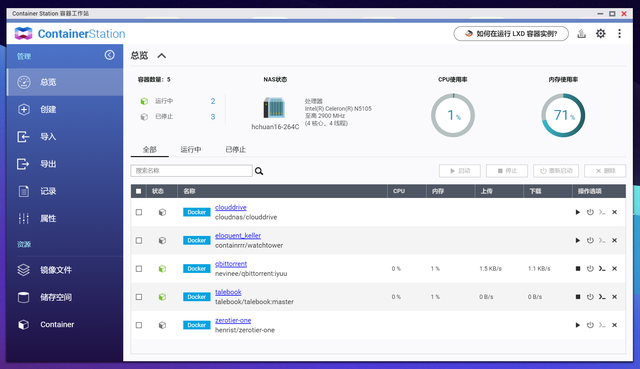Open the zerotier-one container link
This screenshot has height=369, width=640.
click(x=233, y=320)
